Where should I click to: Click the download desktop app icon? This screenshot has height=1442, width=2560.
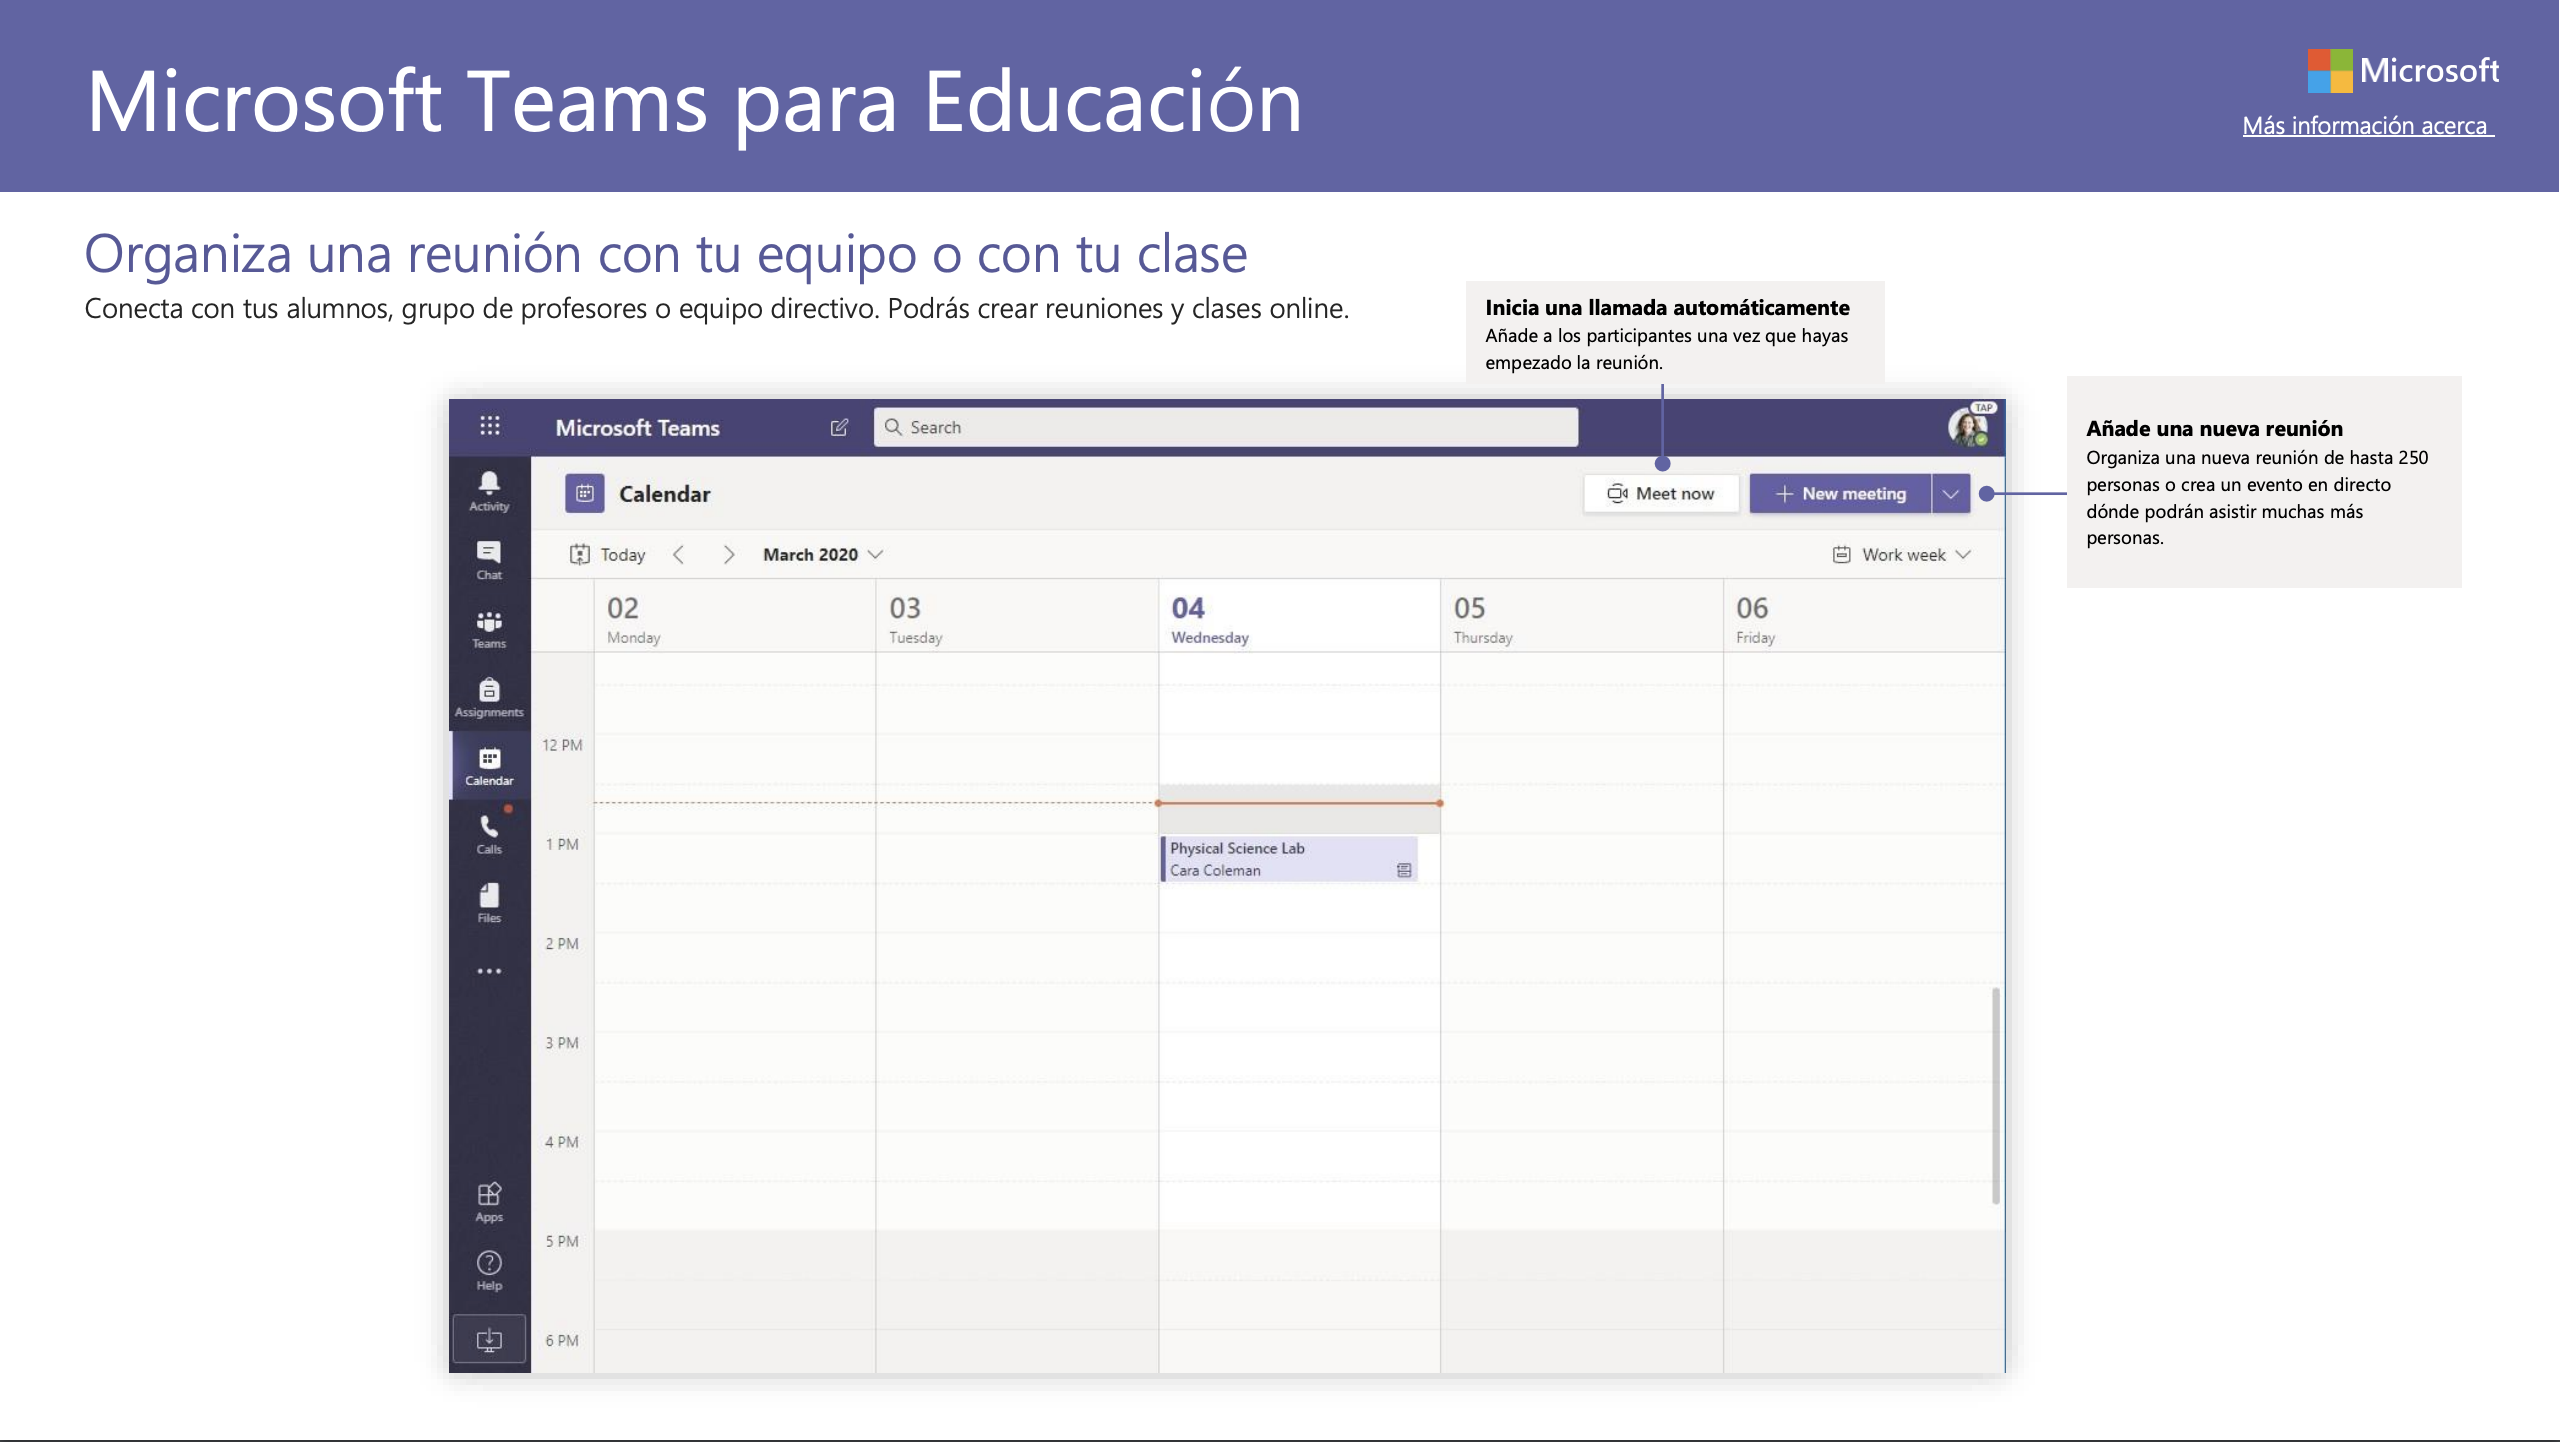coord(489,1339)
